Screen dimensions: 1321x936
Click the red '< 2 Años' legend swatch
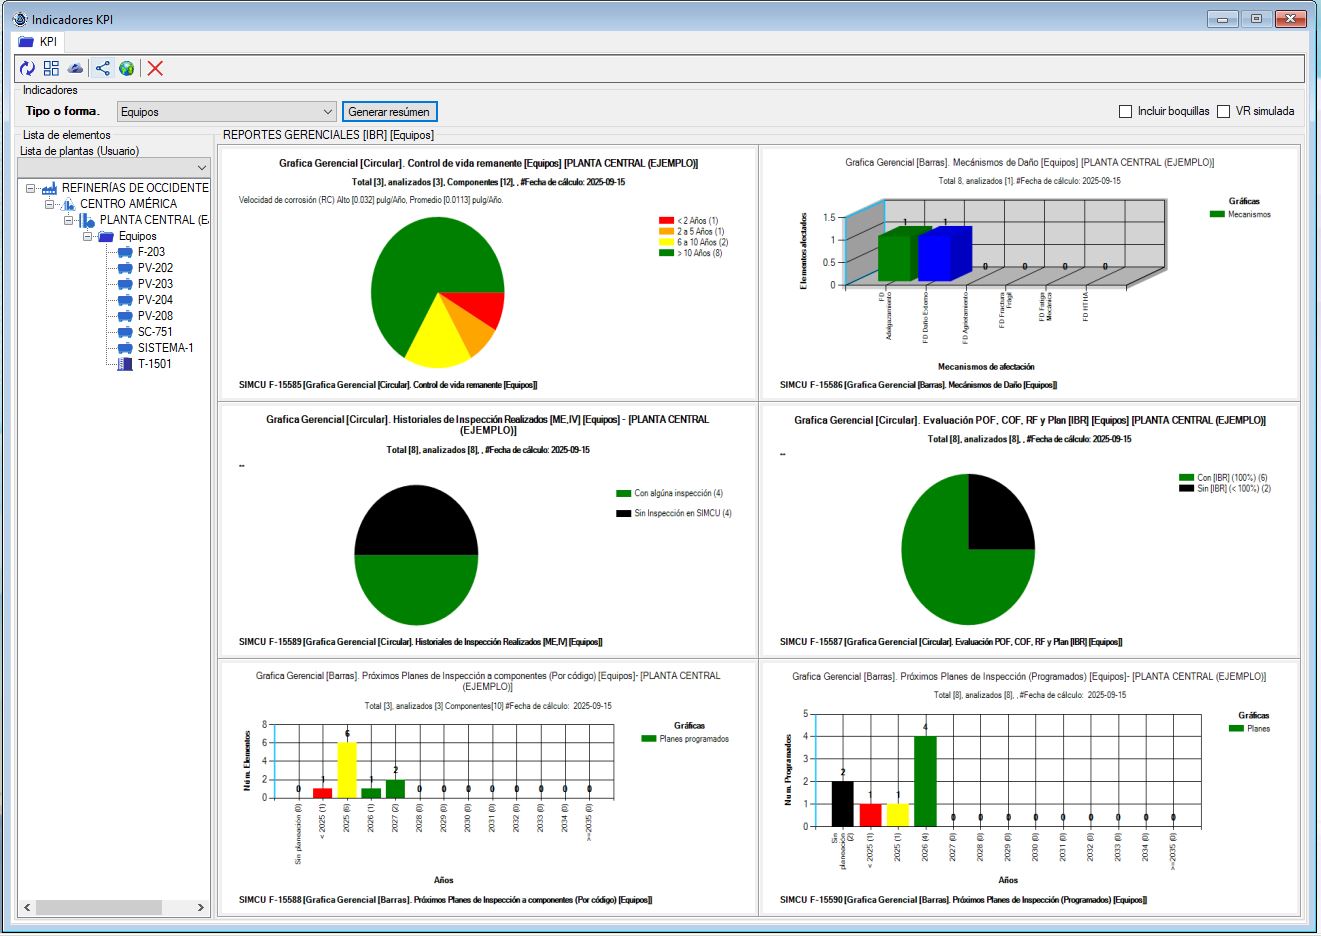[666, 221]
